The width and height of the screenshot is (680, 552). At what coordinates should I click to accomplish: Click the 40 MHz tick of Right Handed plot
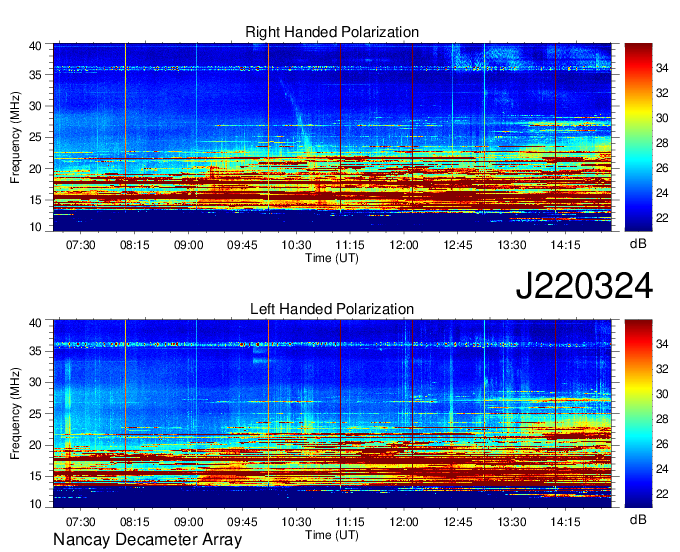[35, 46]
